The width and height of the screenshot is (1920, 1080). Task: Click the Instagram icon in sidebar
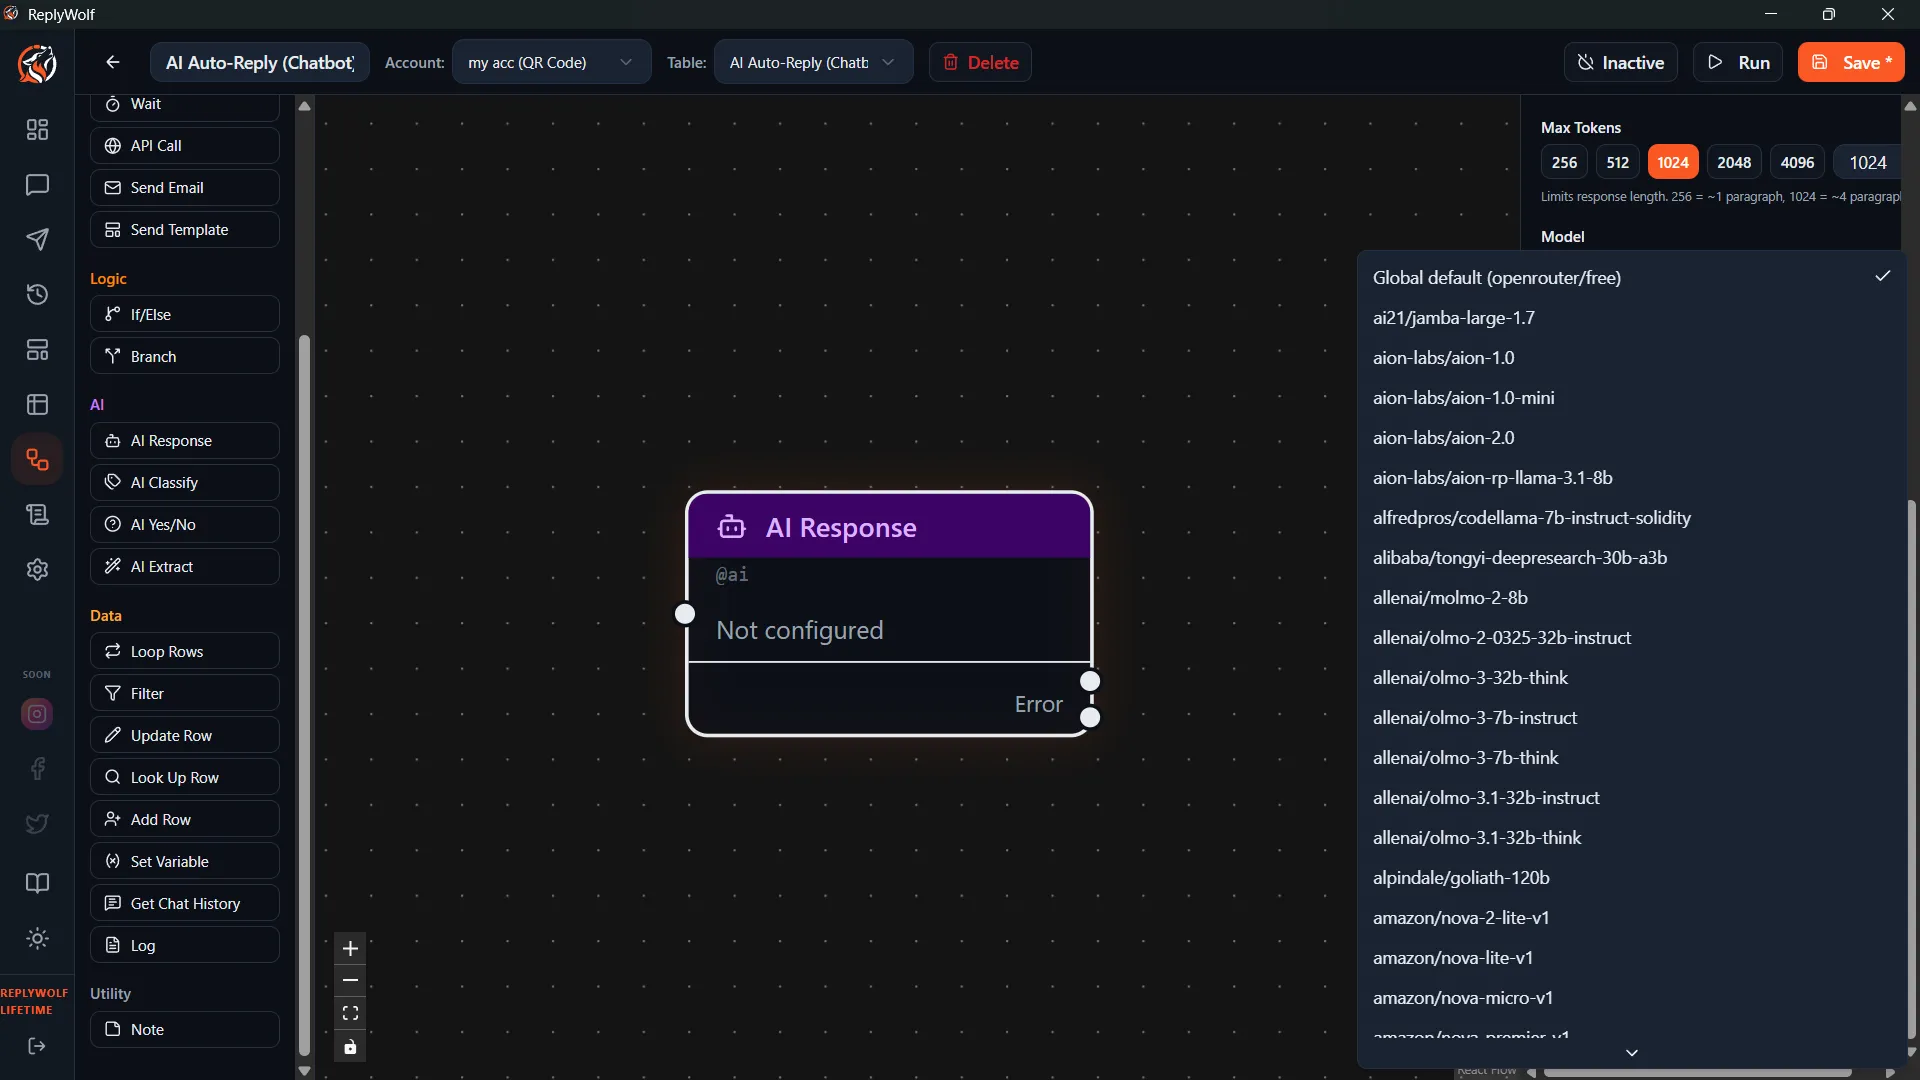[x=37, y=714]
